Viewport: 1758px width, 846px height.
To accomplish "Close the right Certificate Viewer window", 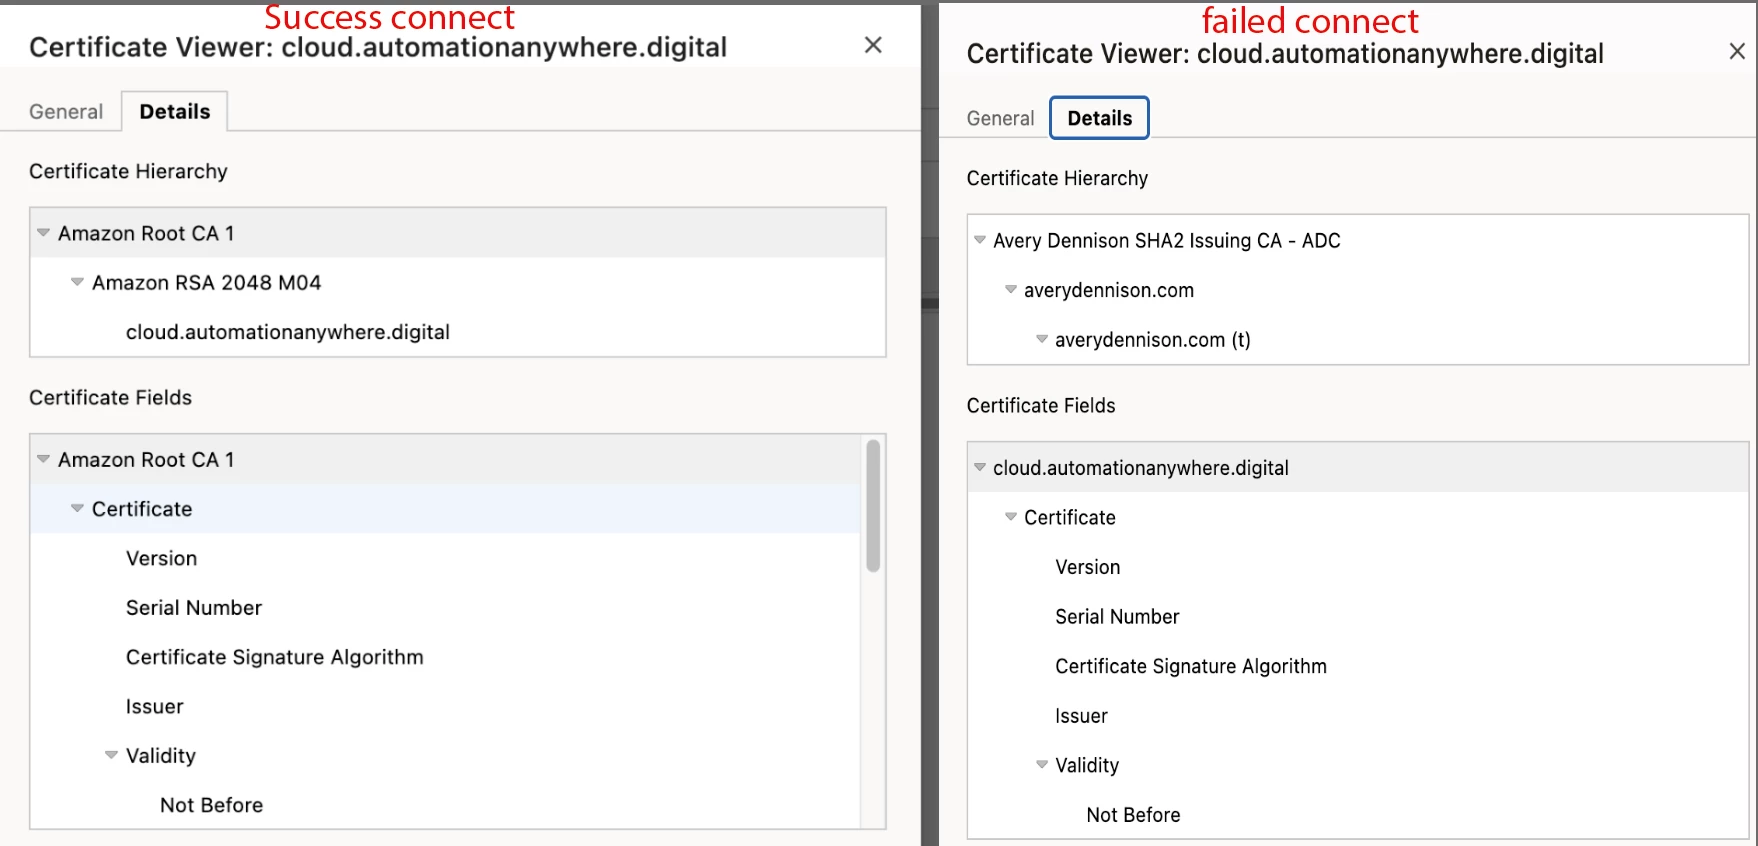I will coord(1737,51).
